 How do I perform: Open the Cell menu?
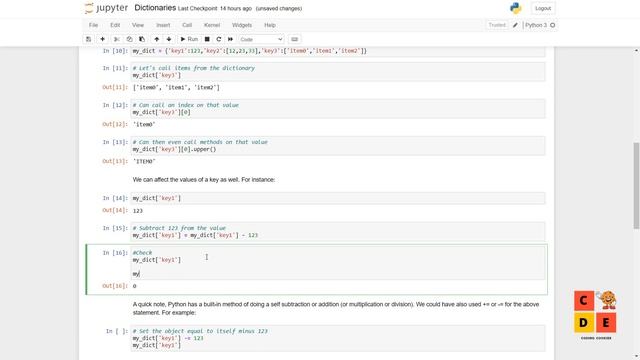(187, 25)
